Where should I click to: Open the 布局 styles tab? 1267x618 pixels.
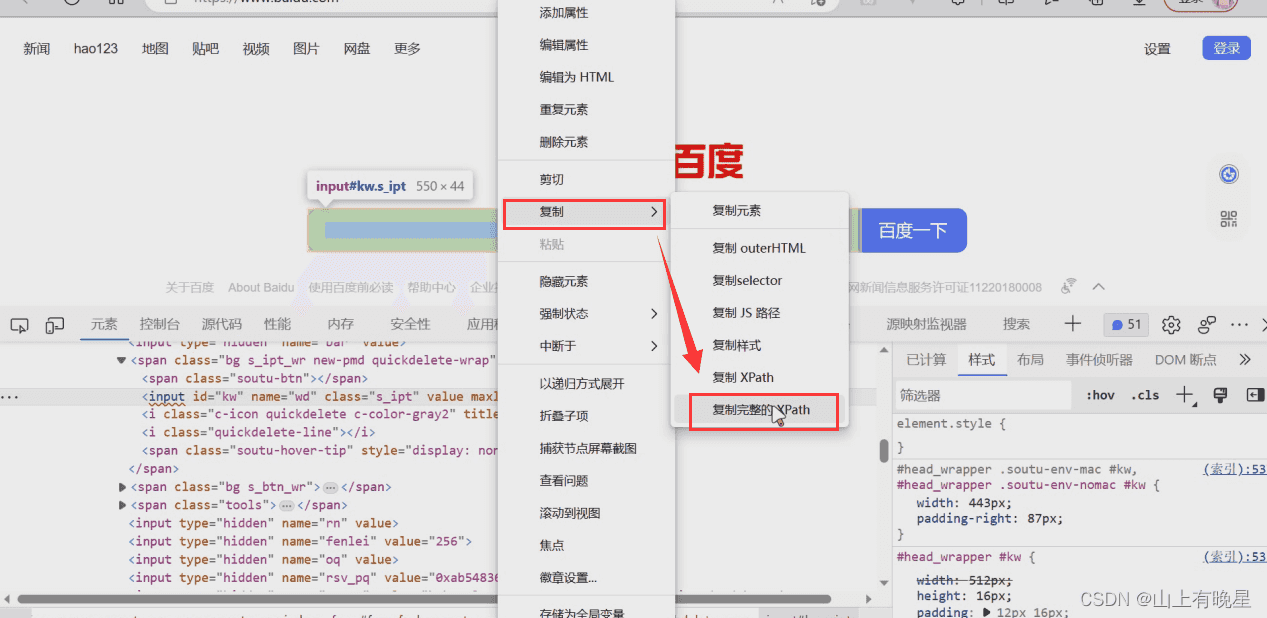(1031, 360)
